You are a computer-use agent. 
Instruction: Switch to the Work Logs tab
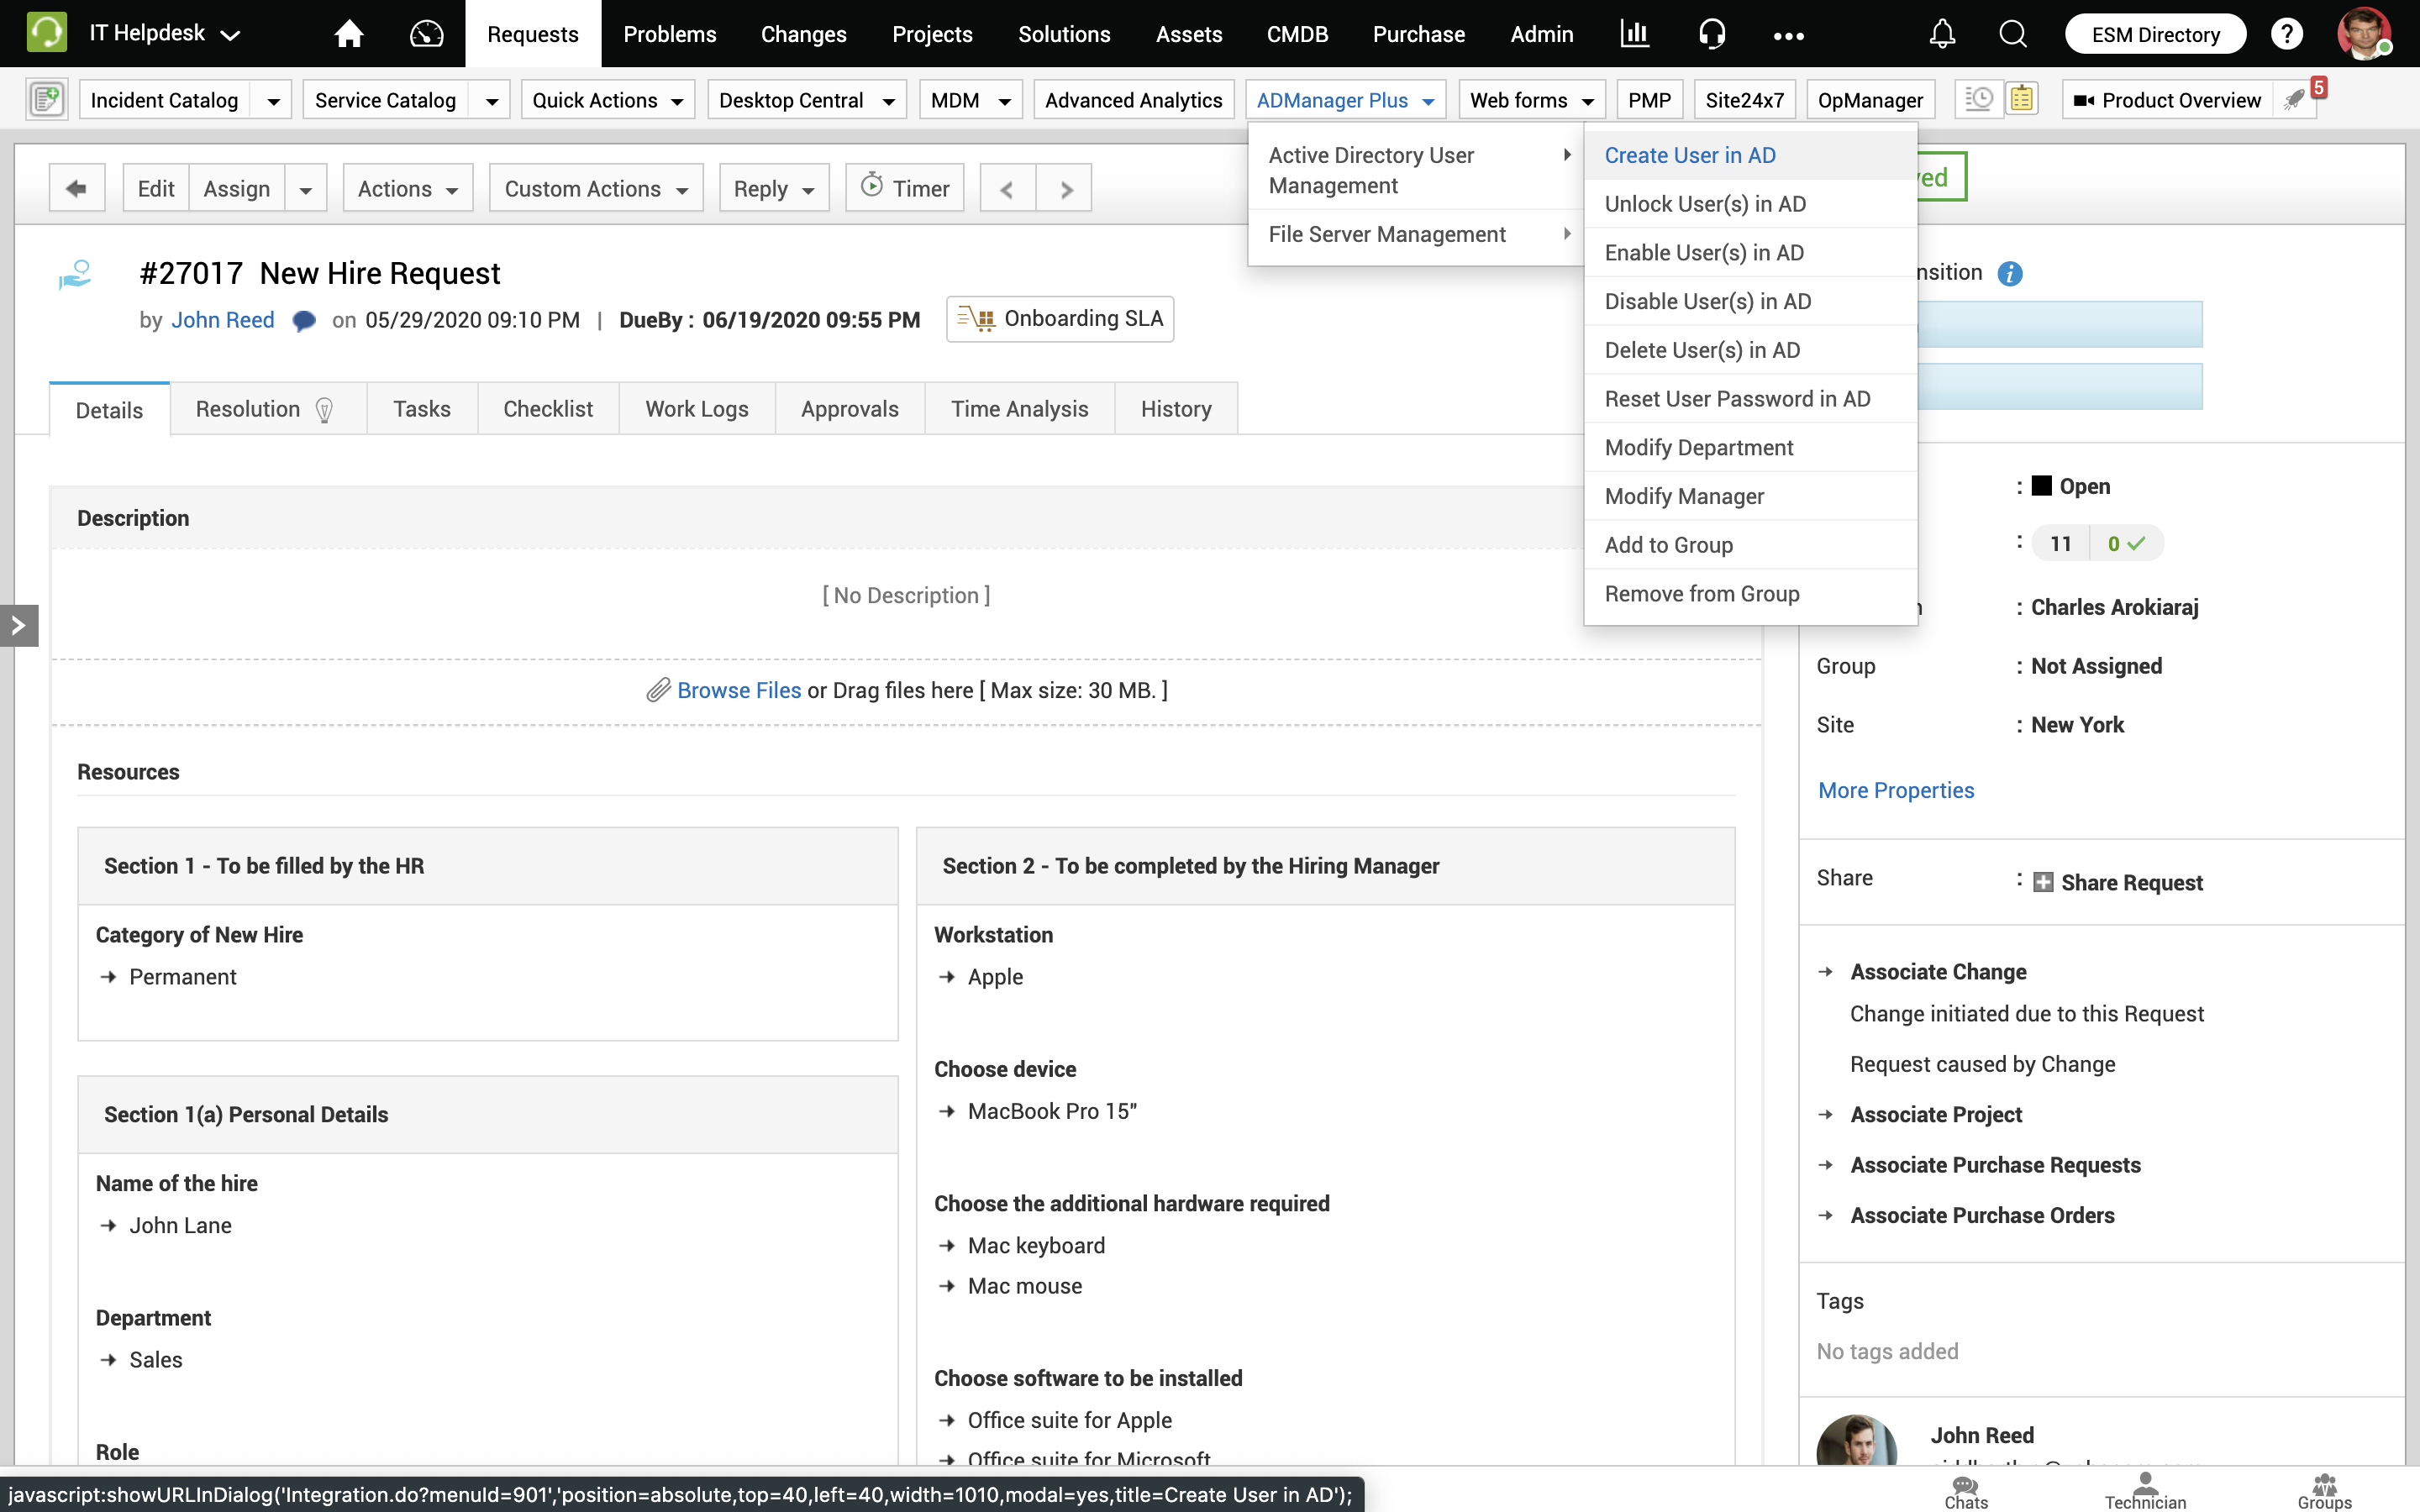point(696,409)
